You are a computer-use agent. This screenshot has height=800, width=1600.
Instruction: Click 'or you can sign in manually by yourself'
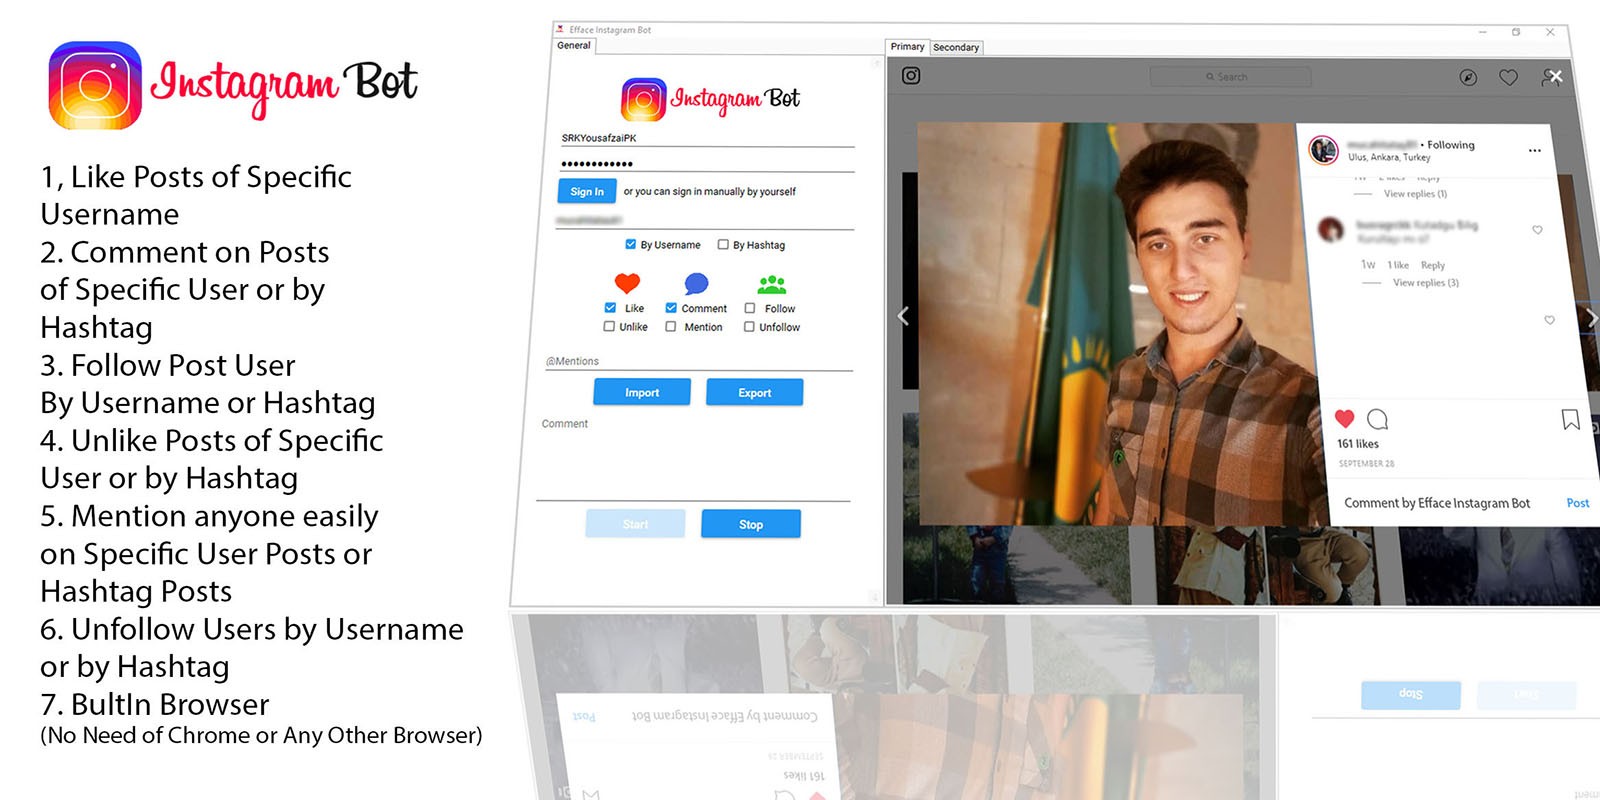(x=710, y=191)
